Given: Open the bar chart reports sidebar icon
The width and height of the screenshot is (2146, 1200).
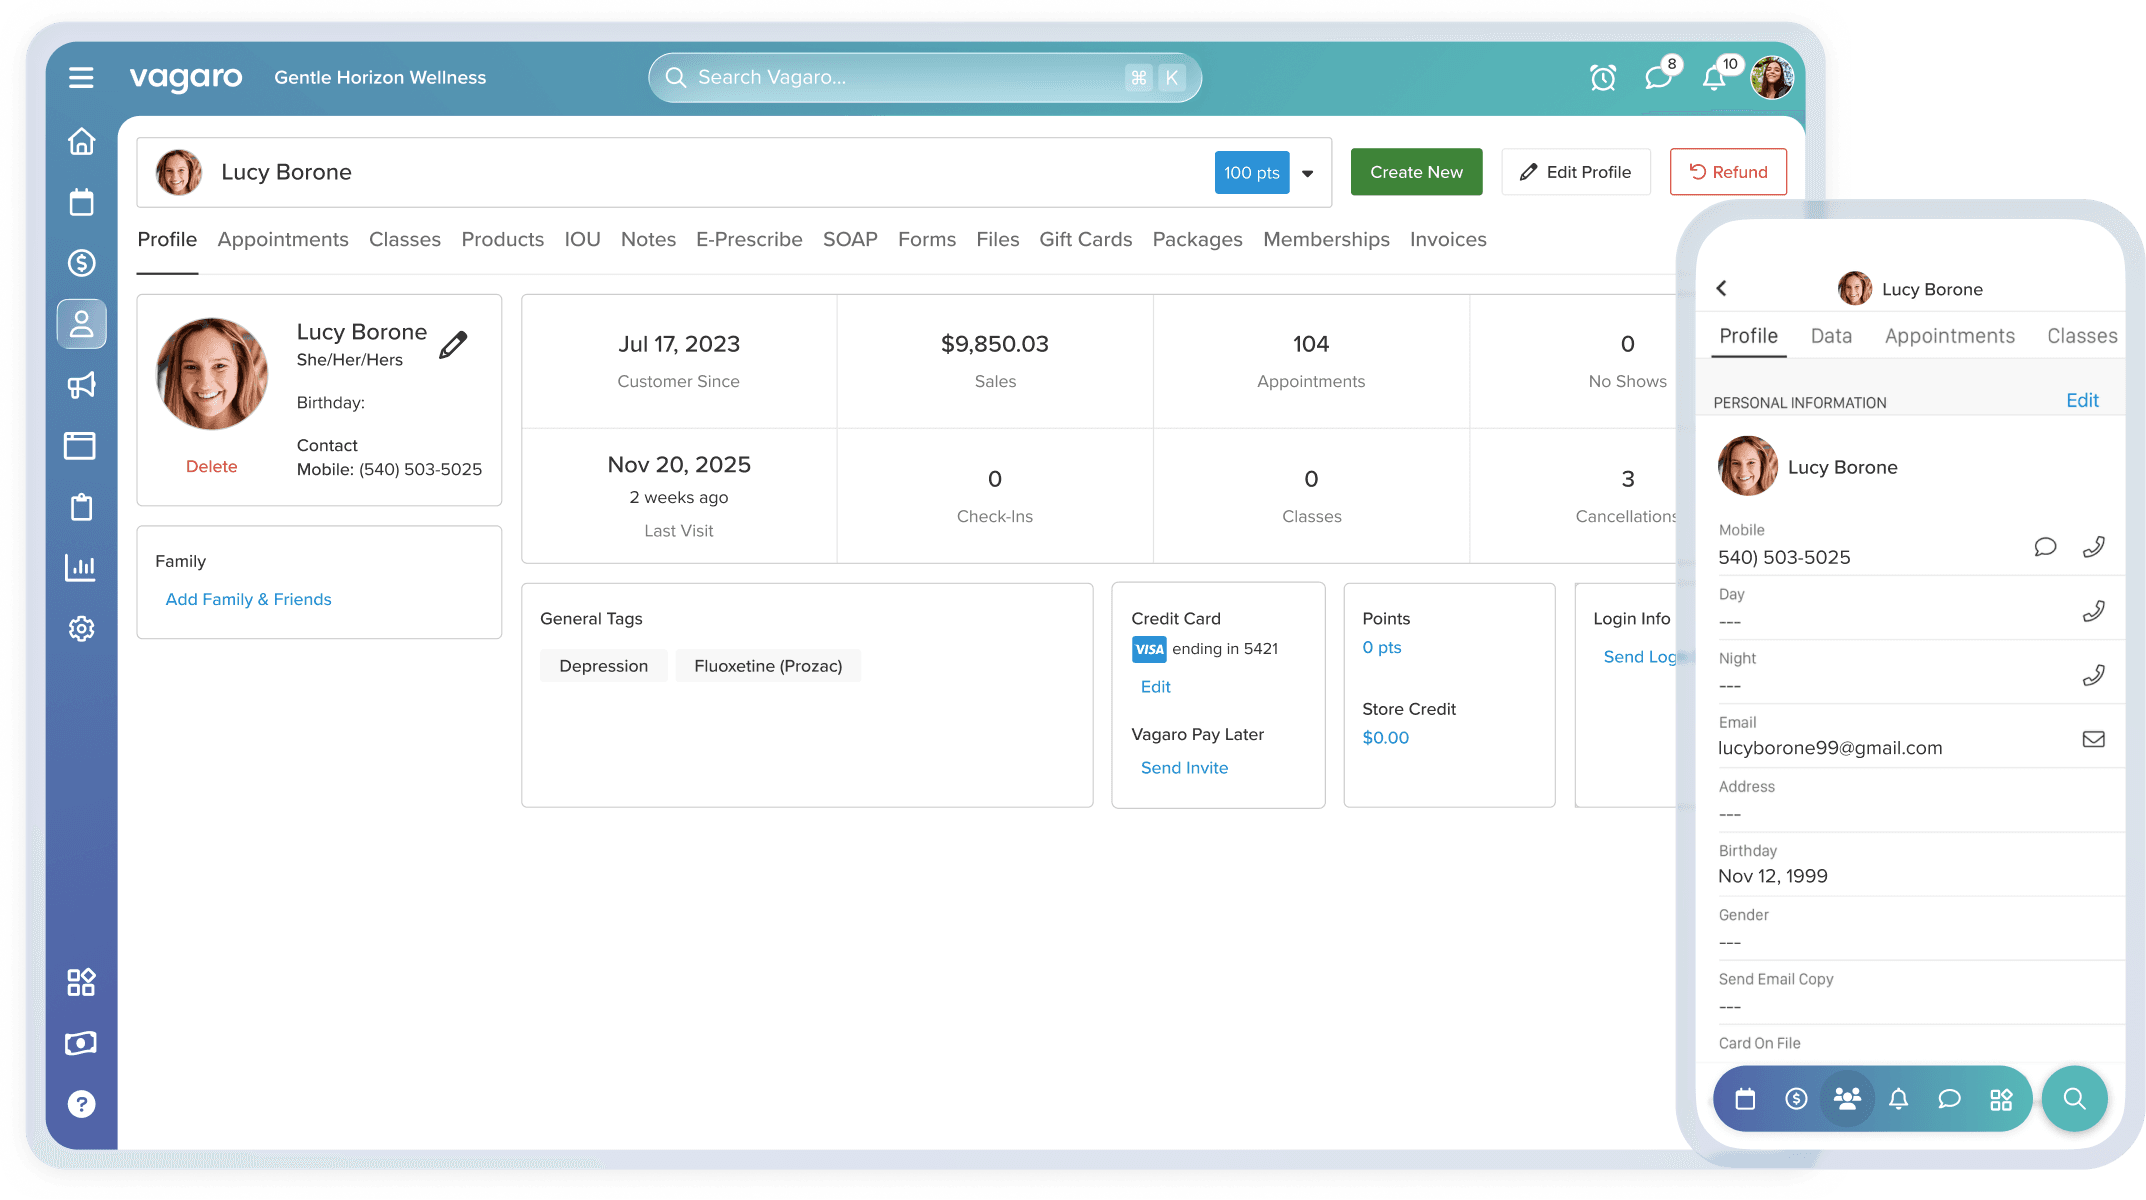Looking at the screenshot, I should [x=81, y=568].
